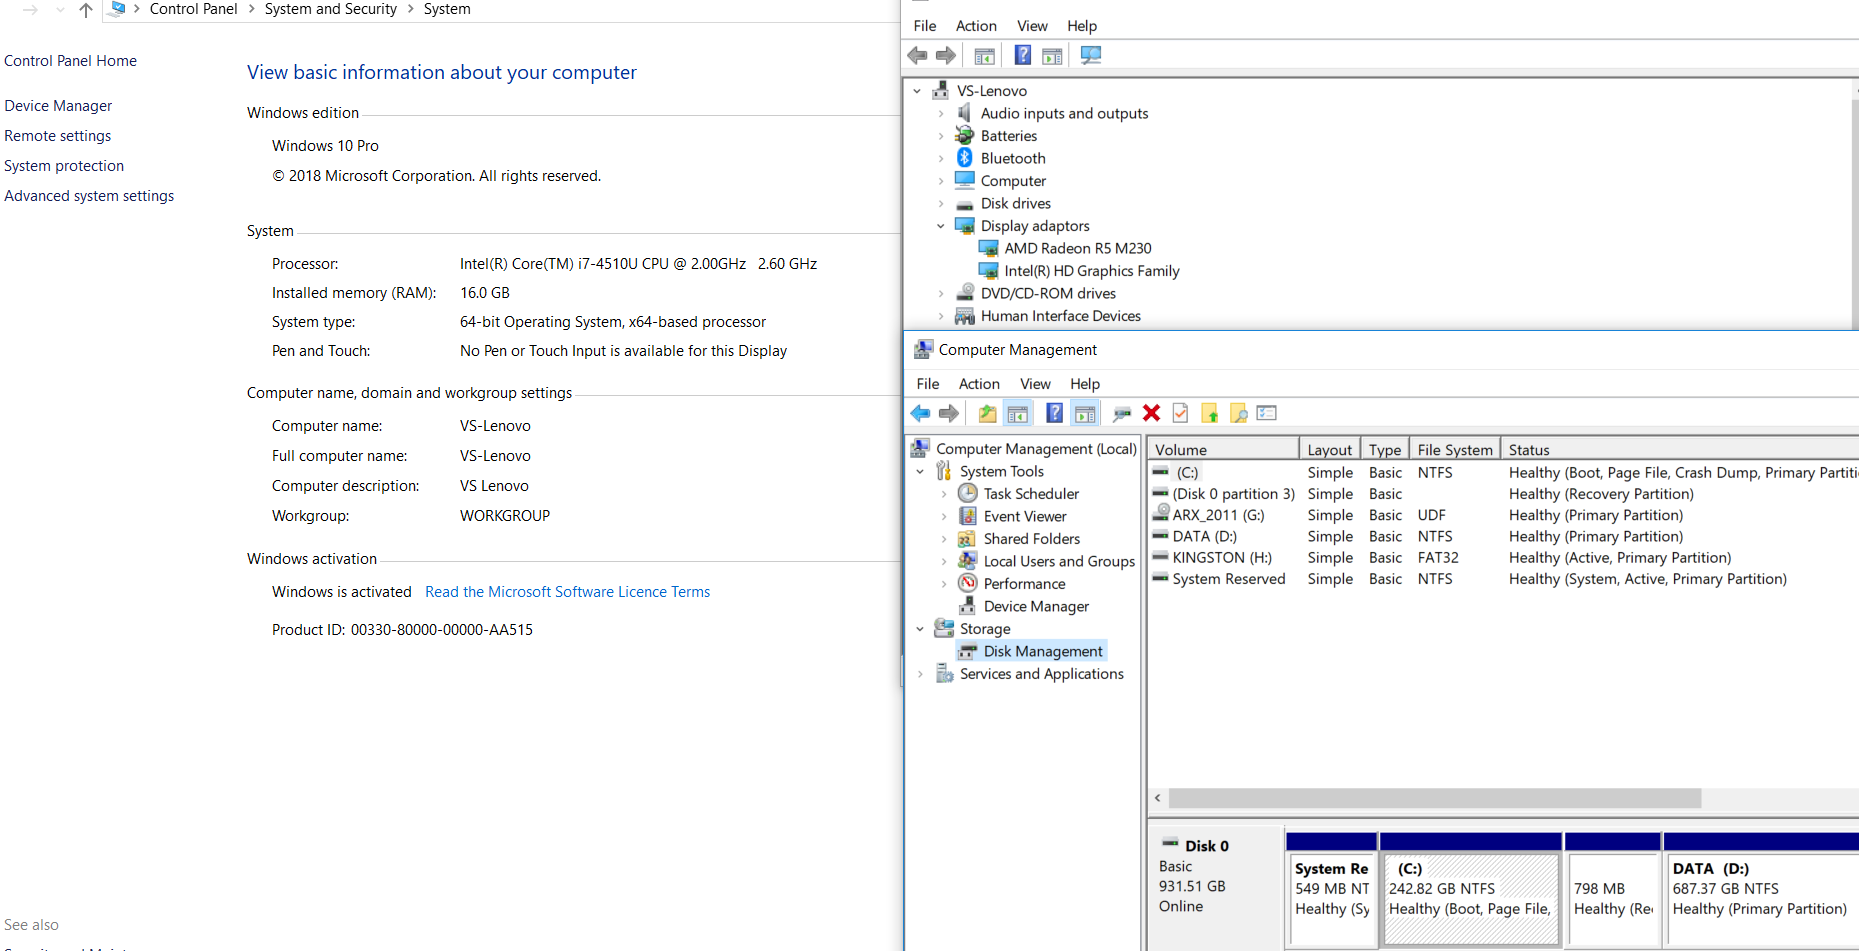The width and height of the screenshot is (1859, 951).
Task: Click the Task Scheduler clock icon
Action: tap(967, 493)
